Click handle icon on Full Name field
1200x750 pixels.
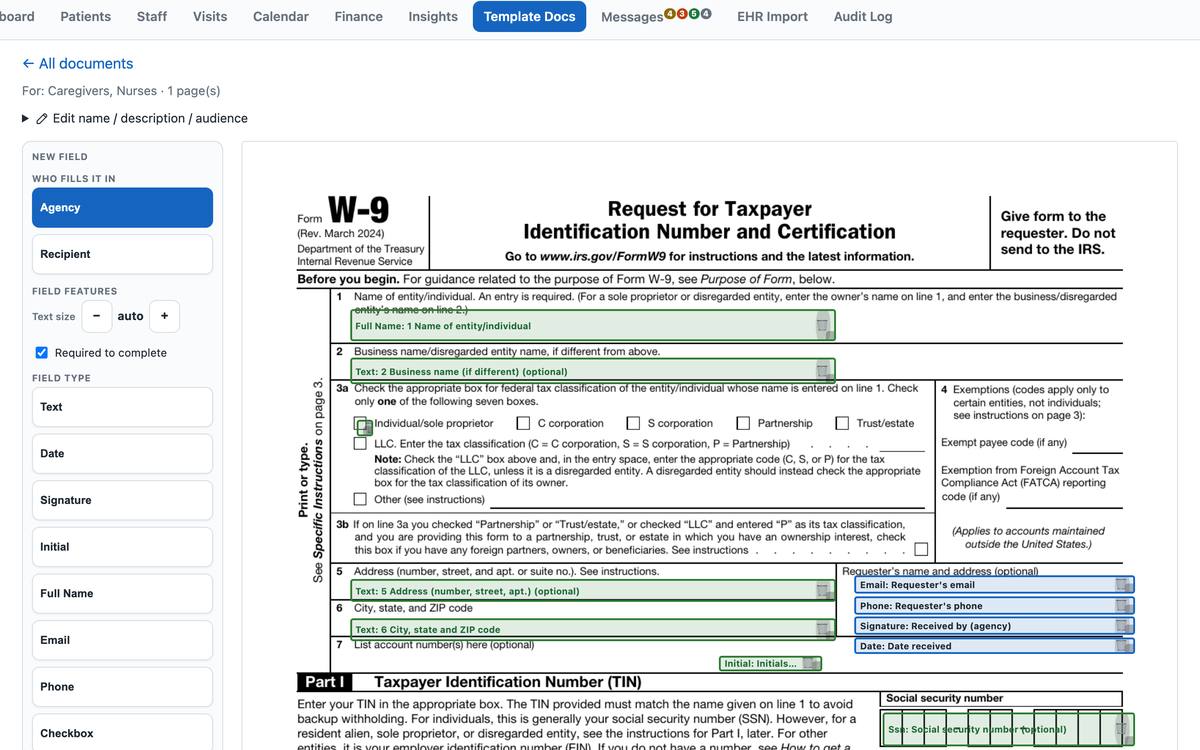(823, 325)
